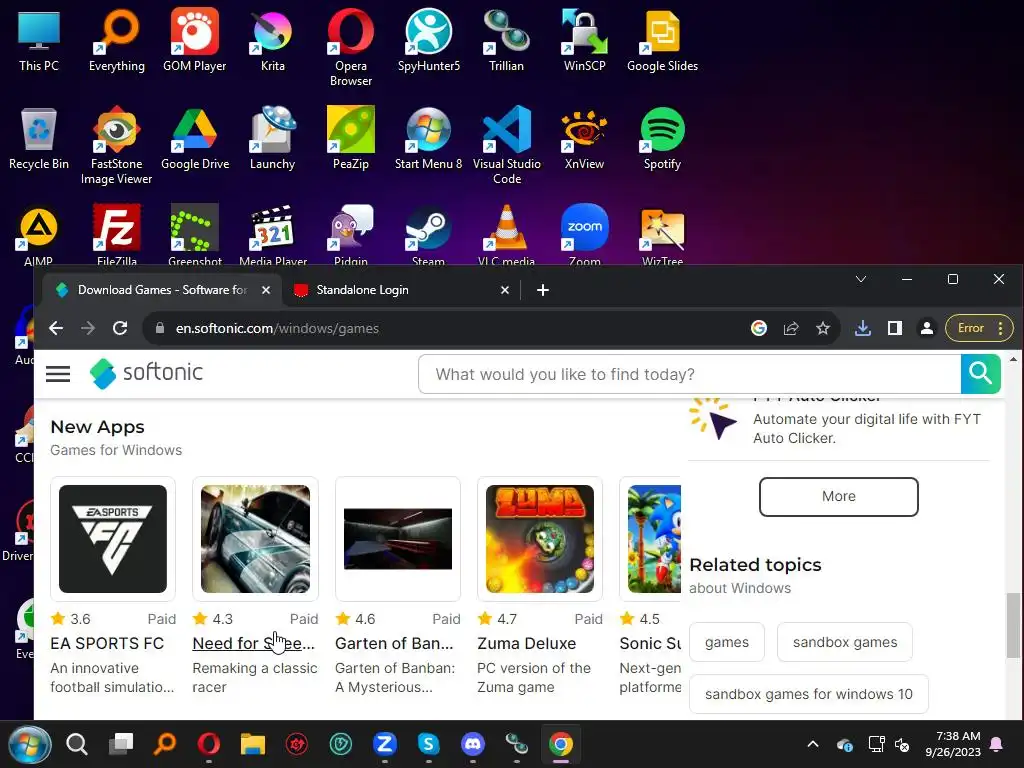Open Chrome downloads
This screenshot has height=768, width=1024.
pos(863,328)
